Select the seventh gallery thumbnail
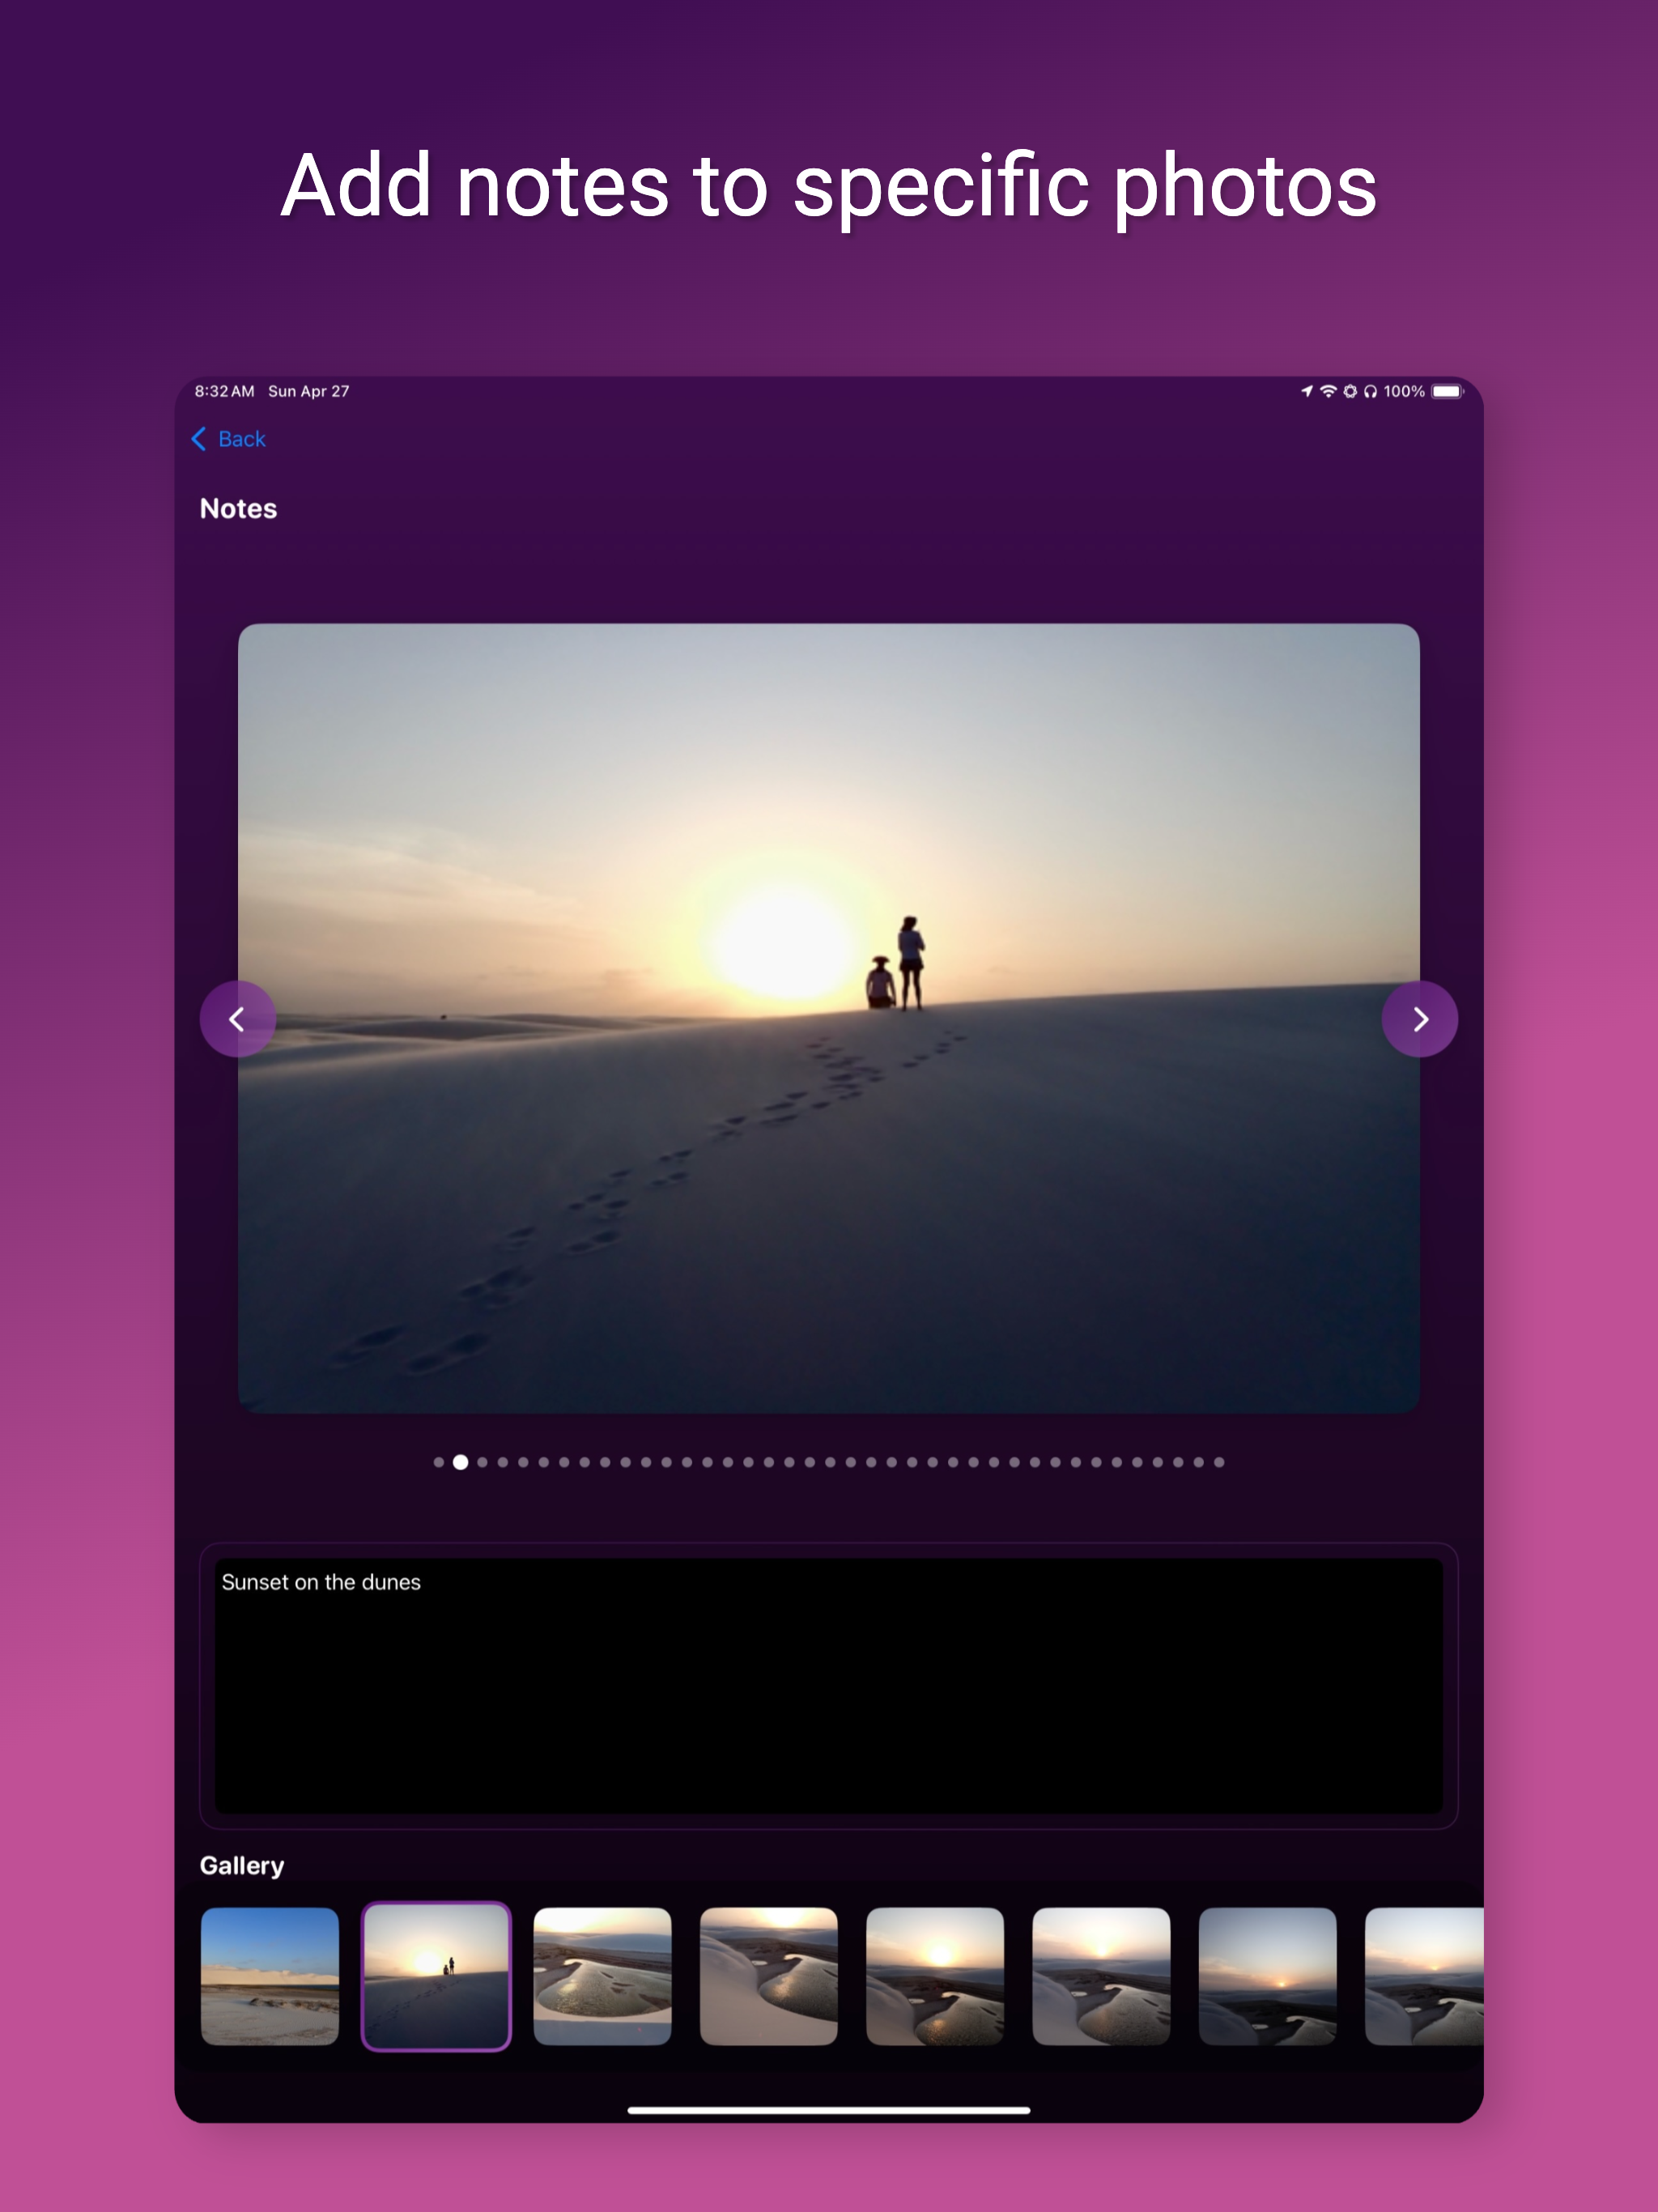The height and width of the screenshot is (2212, 1658). pyautogui.click(x=1268, y=1976)
